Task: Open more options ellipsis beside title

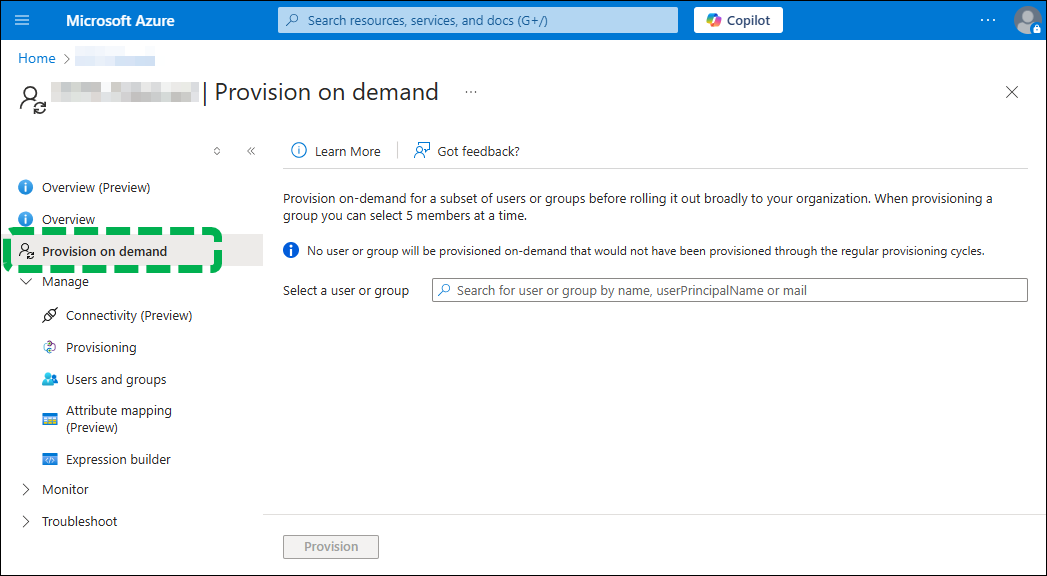Action: pos(471,92)
